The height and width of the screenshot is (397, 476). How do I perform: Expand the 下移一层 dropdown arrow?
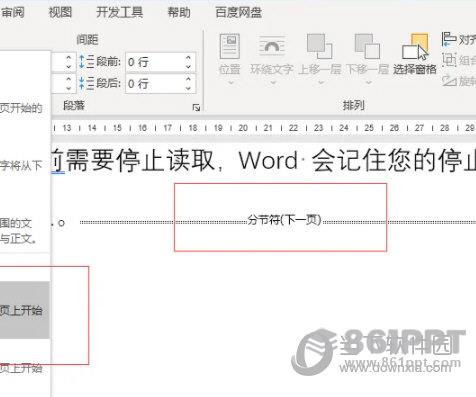click(368, 82)
